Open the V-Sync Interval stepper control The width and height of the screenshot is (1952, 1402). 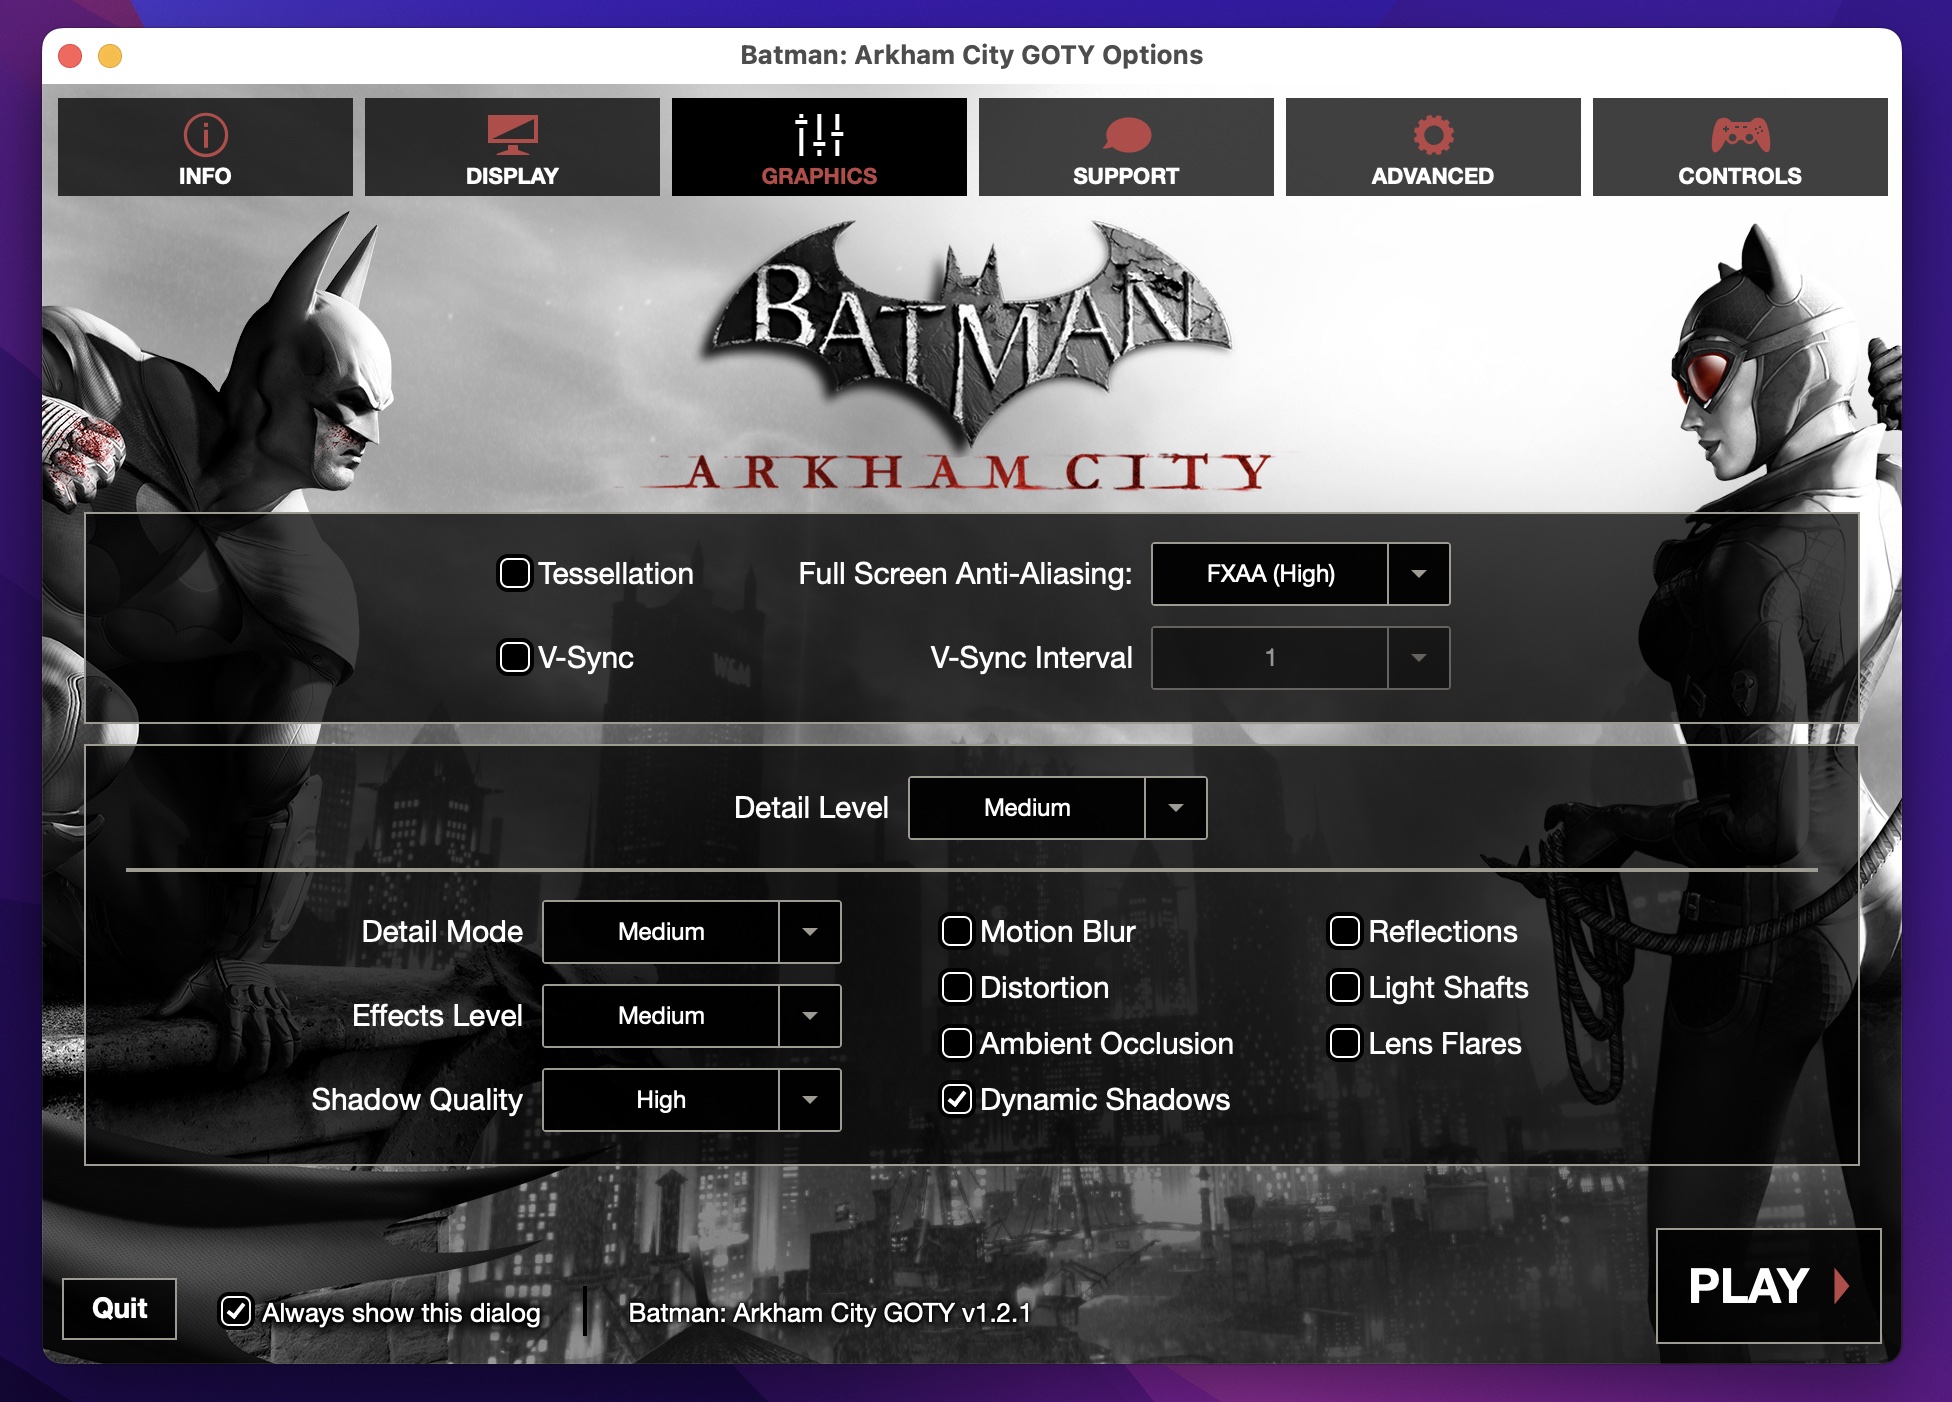pos(1418,657)
